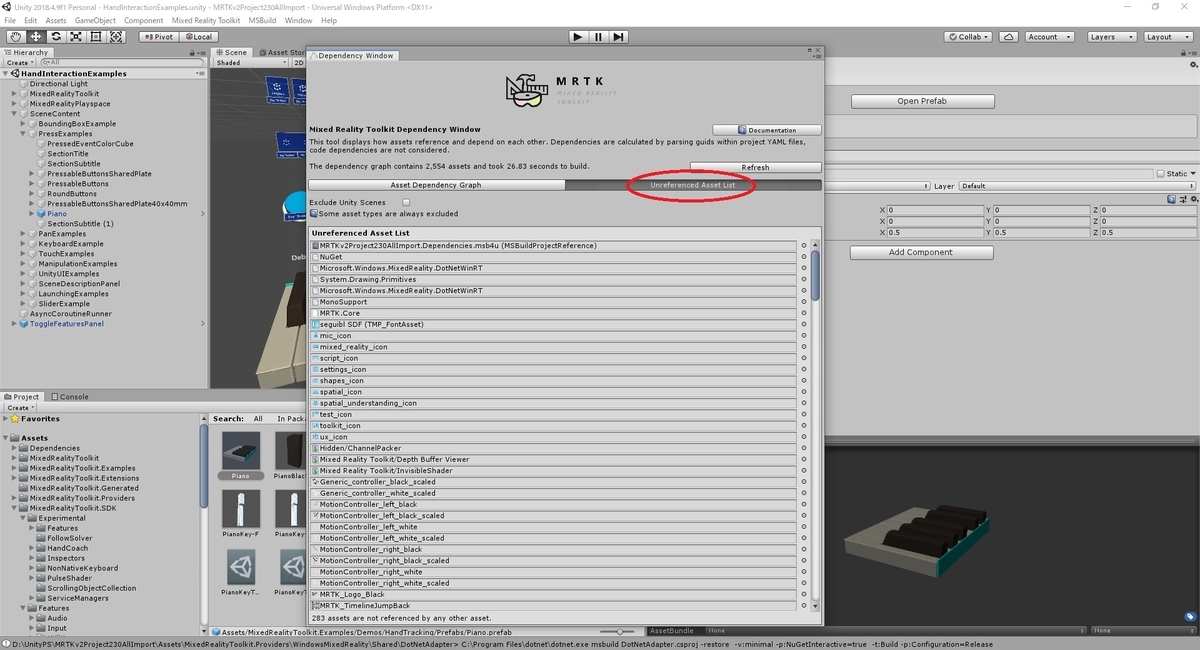The image size is (1200, 650).
Task: Open the File menu
Action: pos(10,20)
